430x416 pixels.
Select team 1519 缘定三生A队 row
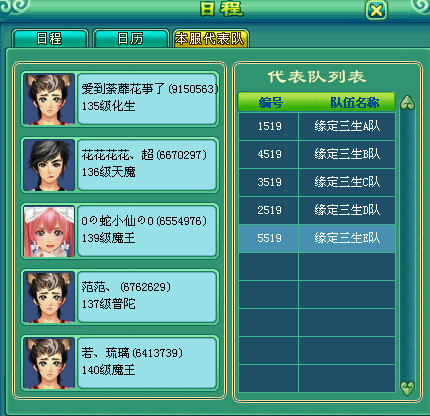coord(317,126)
